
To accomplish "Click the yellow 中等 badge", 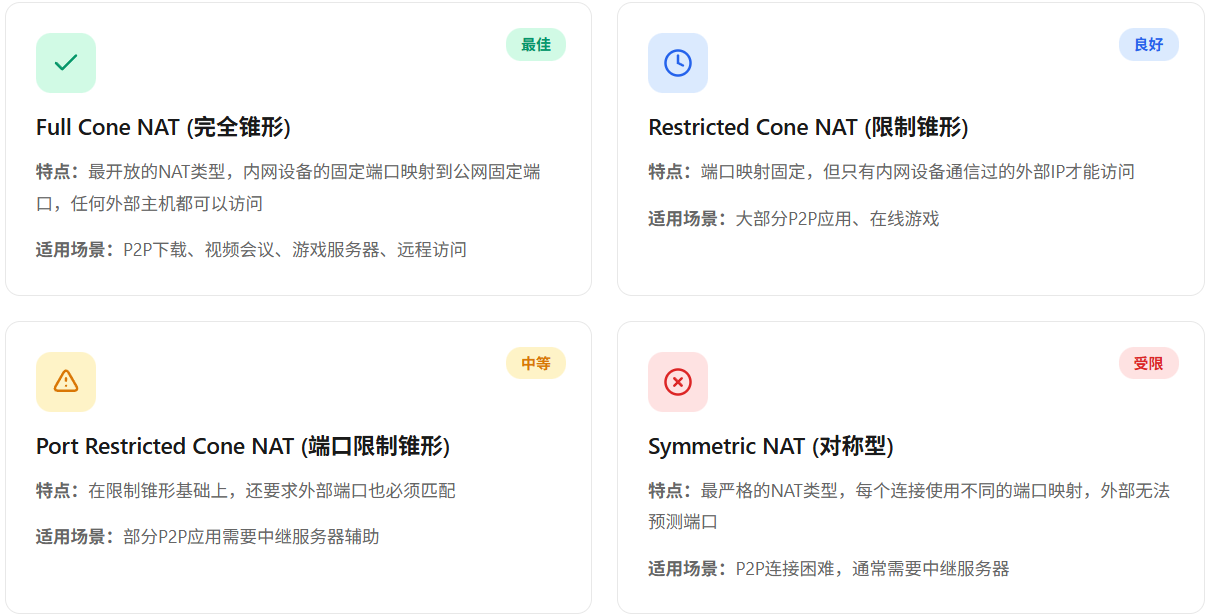I will click(536, 363).
